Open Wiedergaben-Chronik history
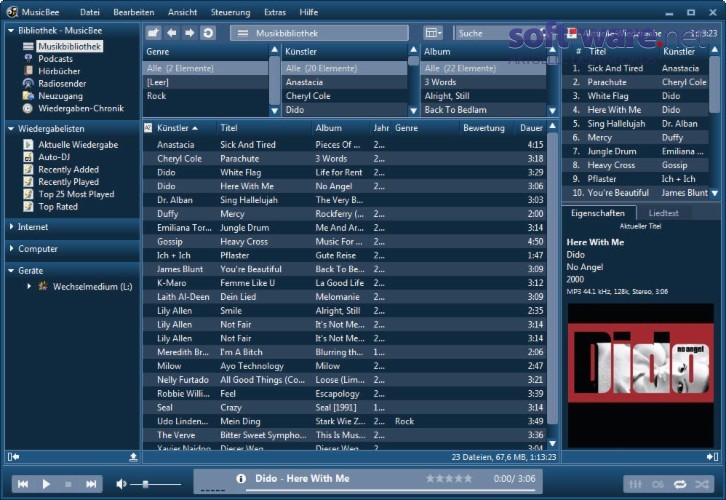The width and height of the screenshot is (726, 500). click(81, 108)
